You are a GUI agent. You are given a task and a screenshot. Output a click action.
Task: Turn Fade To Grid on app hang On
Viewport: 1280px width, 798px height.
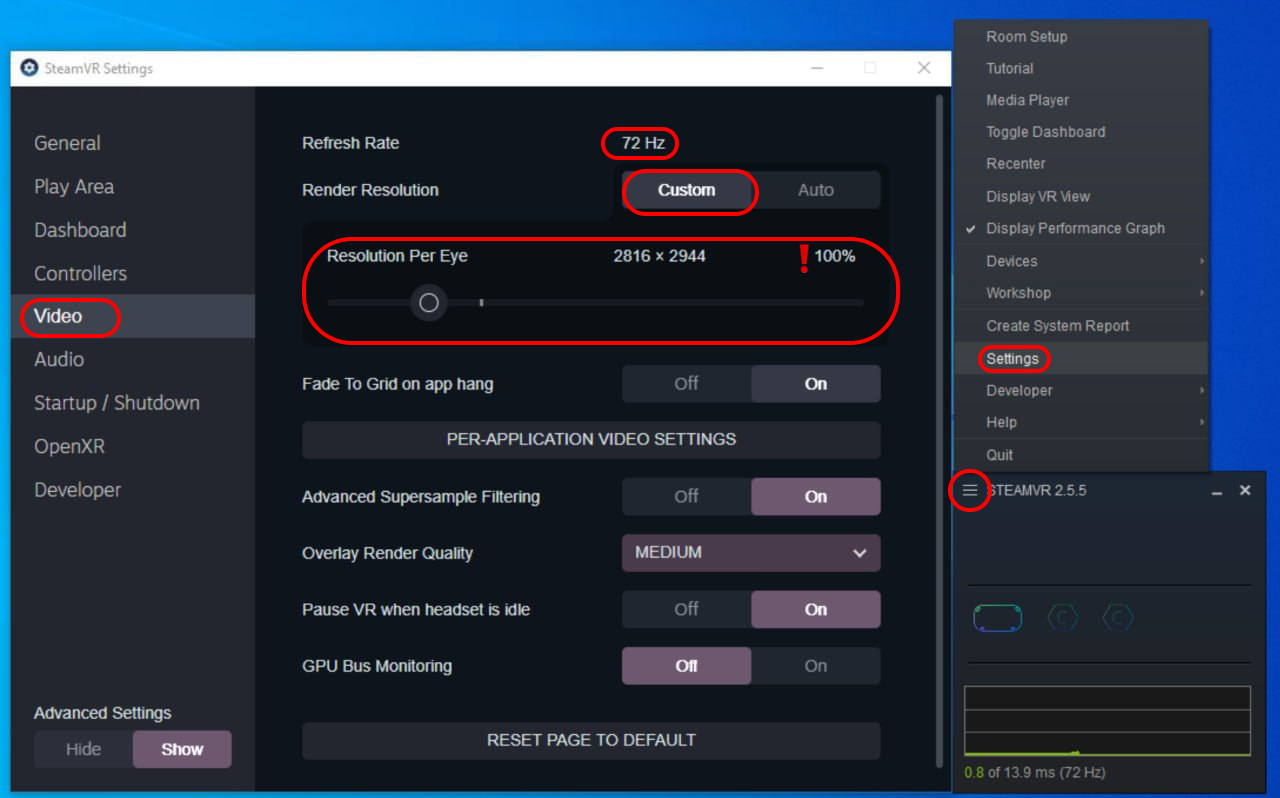pyautogui.click(x=816, y=384)
